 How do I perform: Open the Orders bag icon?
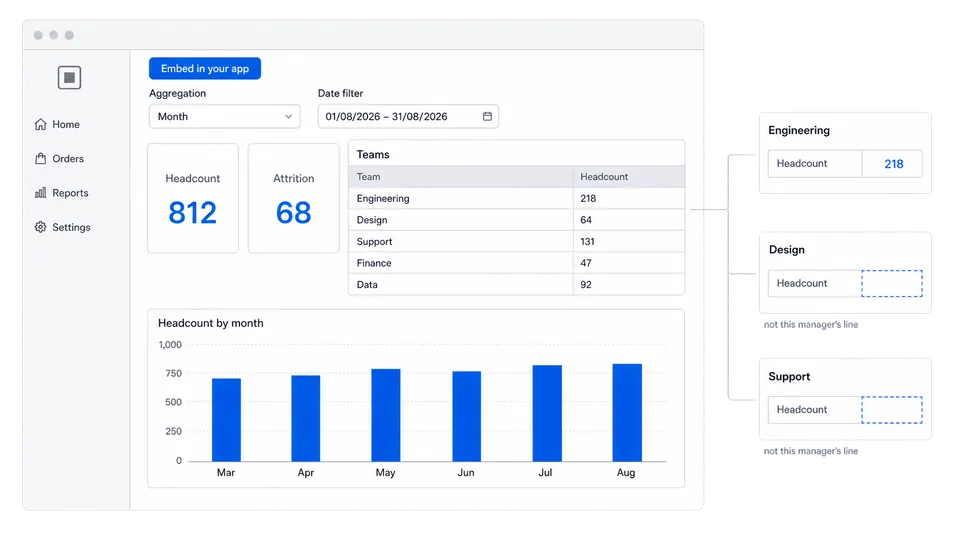[40, 159]
